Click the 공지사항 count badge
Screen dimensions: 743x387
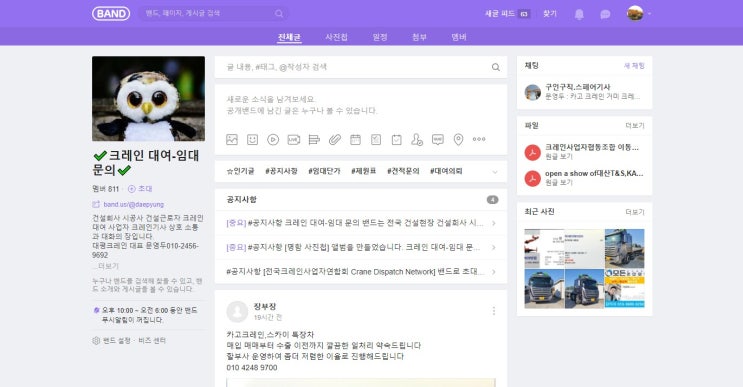point(492,200)
